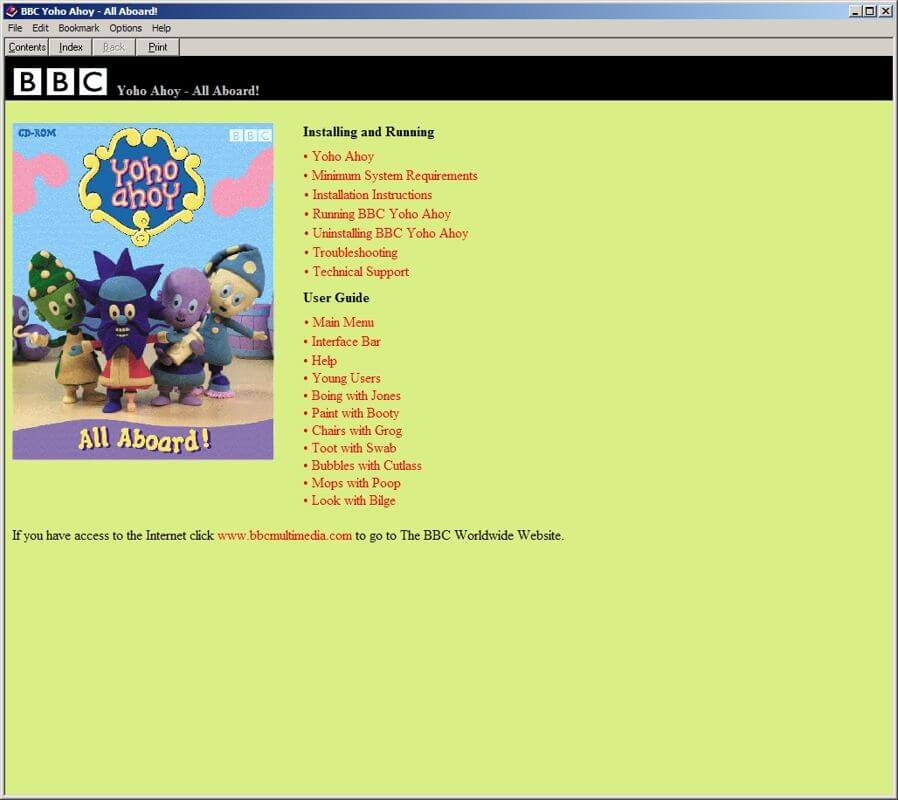Open the Technical Support link
The width and height of the screenshot is (898, 800).
pos(360,272)
